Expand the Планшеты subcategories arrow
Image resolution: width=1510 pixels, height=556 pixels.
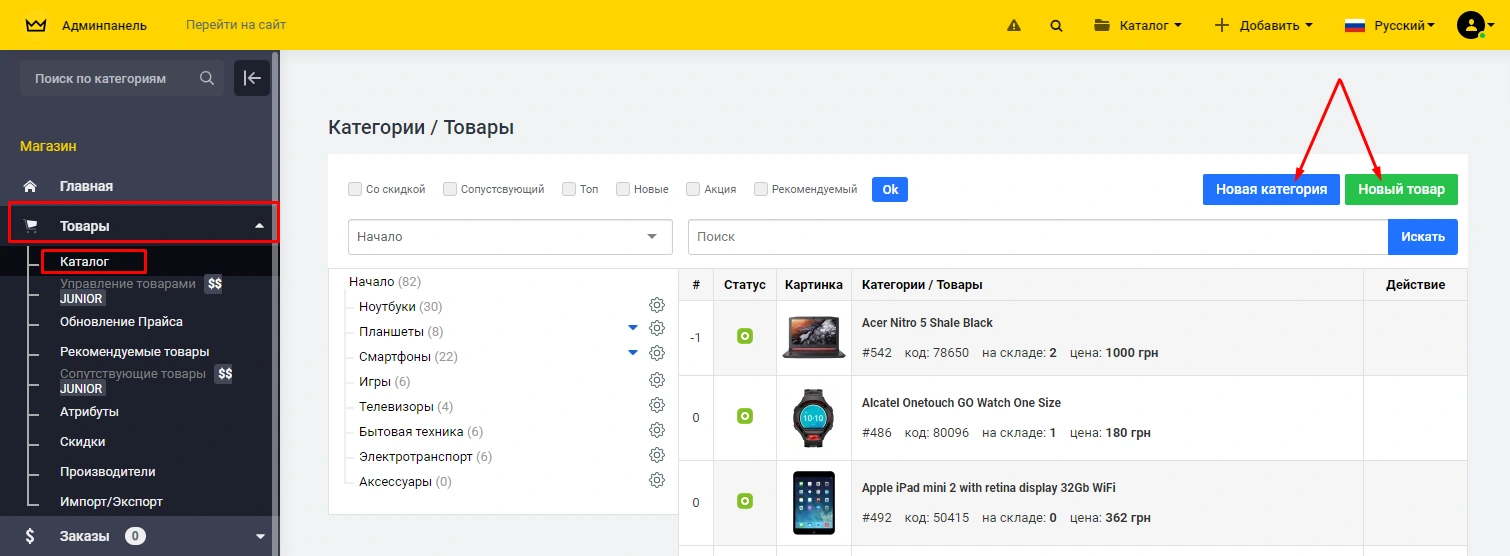pyautogui.click(x=632, y=328)
